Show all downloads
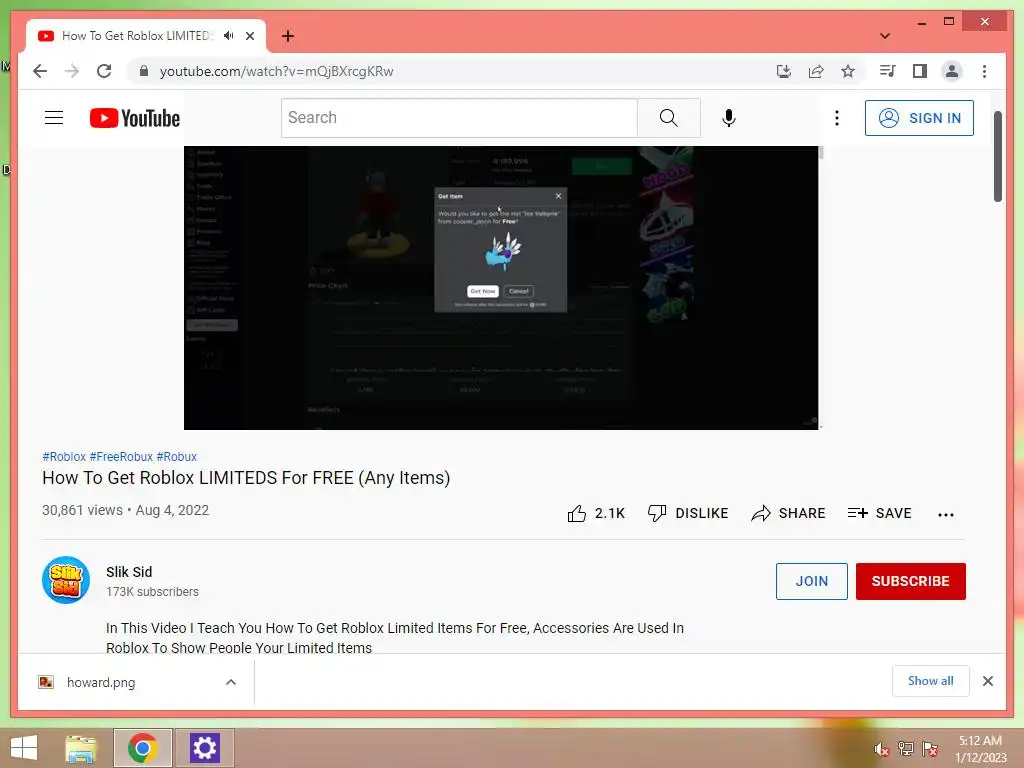Screen dimensions: 1024x768 point(930,680)
